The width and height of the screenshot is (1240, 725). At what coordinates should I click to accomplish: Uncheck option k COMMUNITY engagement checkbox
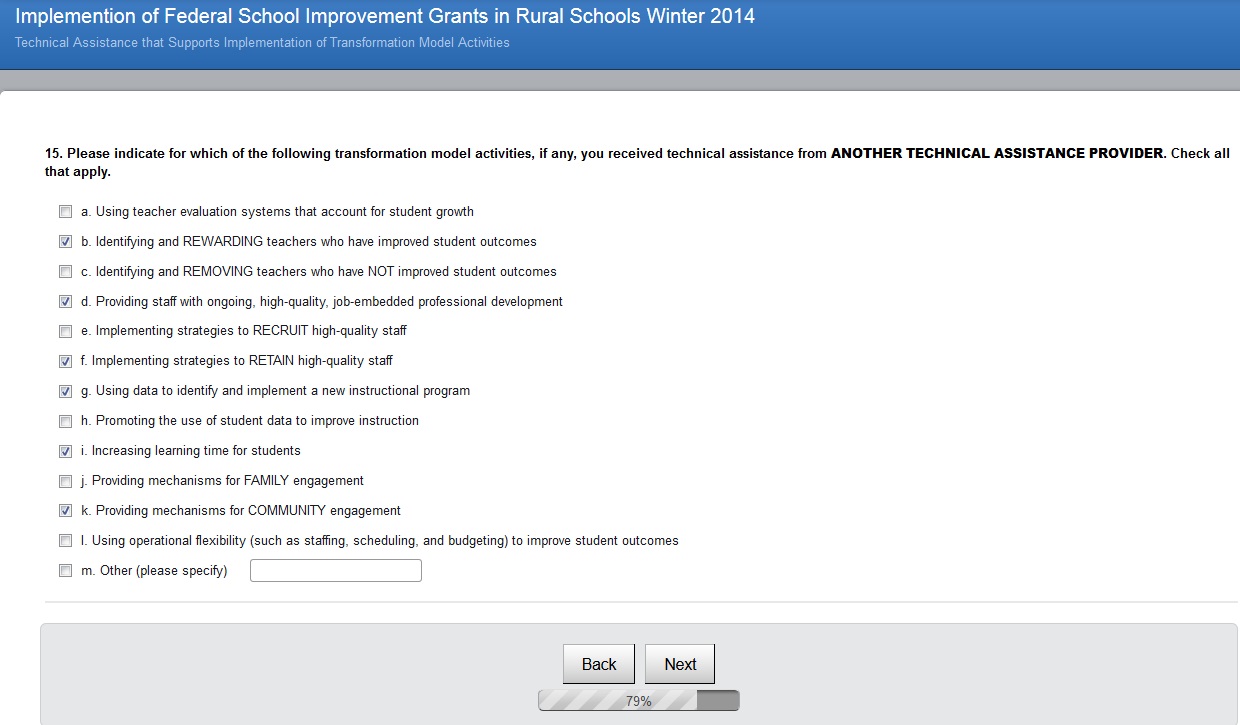point(66,511)
